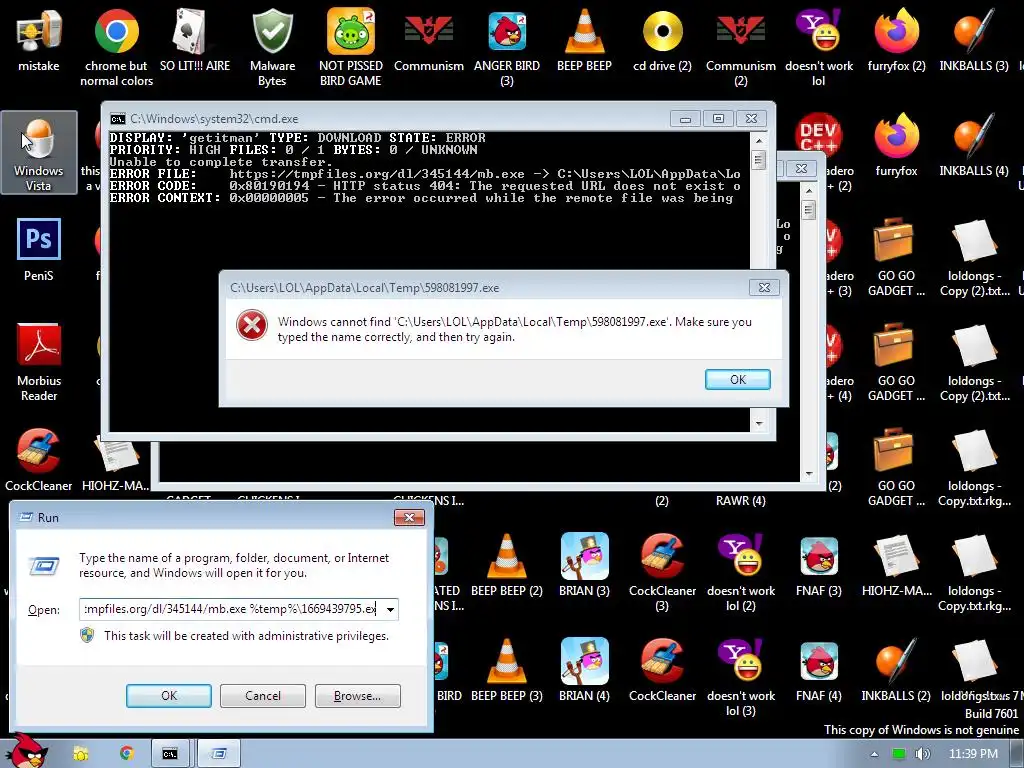Open the 'cd drive (2)' disc icon
1024x768 pixels.
click(662, 39)
